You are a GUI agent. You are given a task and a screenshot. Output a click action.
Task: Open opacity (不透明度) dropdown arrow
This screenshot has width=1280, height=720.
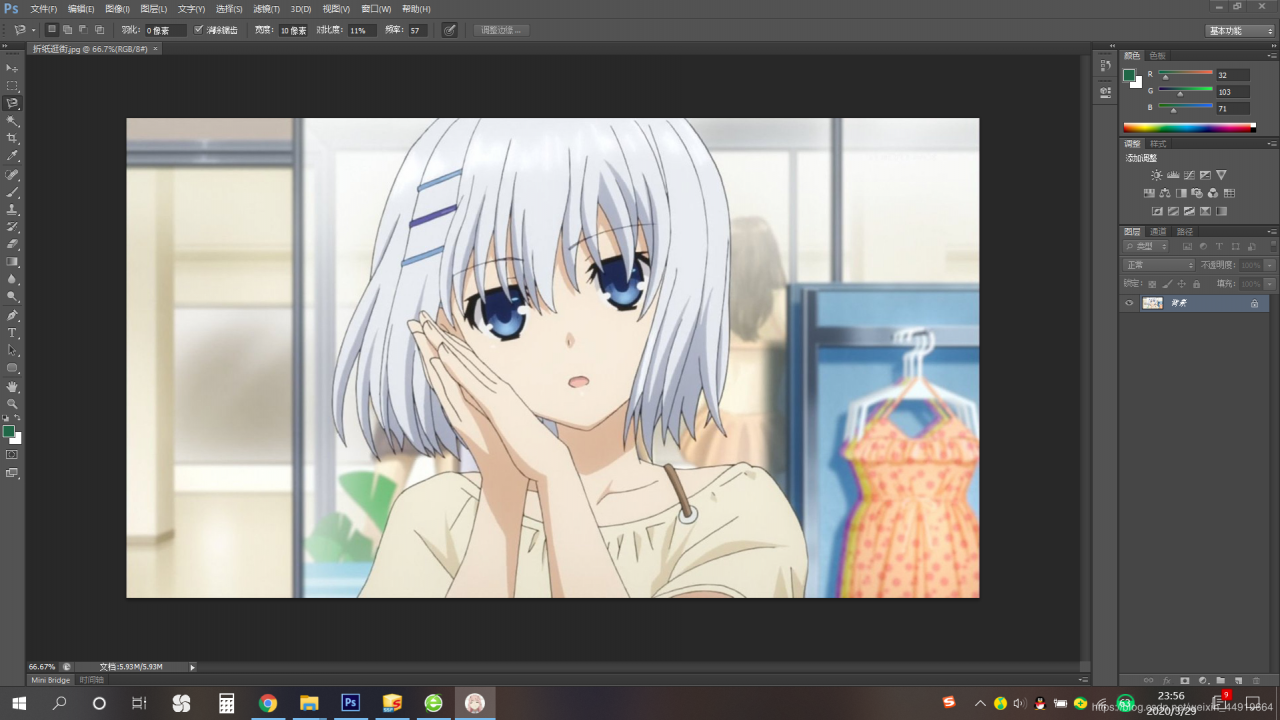1270,265
